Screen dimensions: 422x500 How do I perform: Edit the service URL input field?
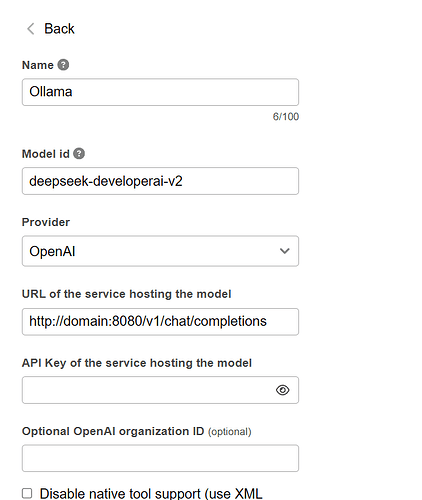tap(160, 322)
